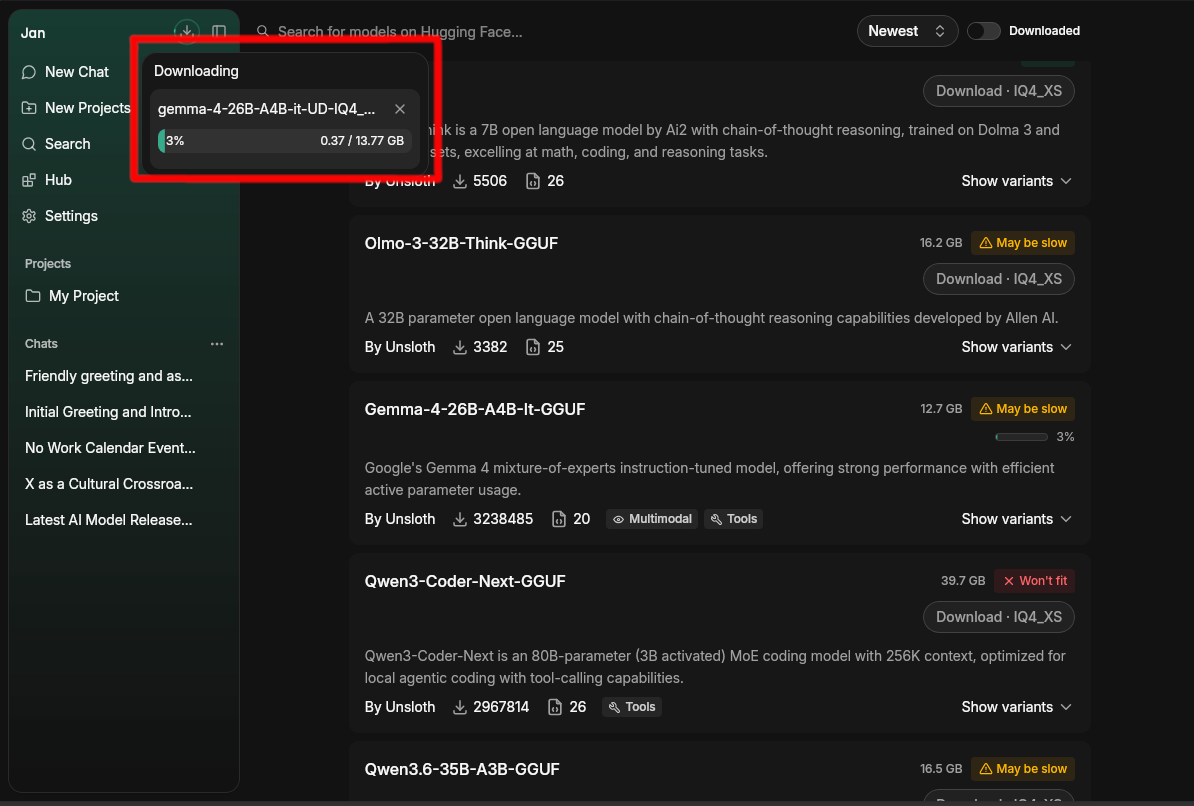Click Qwen3.6-35B 'May be slow' warning badge
The image size is (1194, 806).
click(1023, 769)
